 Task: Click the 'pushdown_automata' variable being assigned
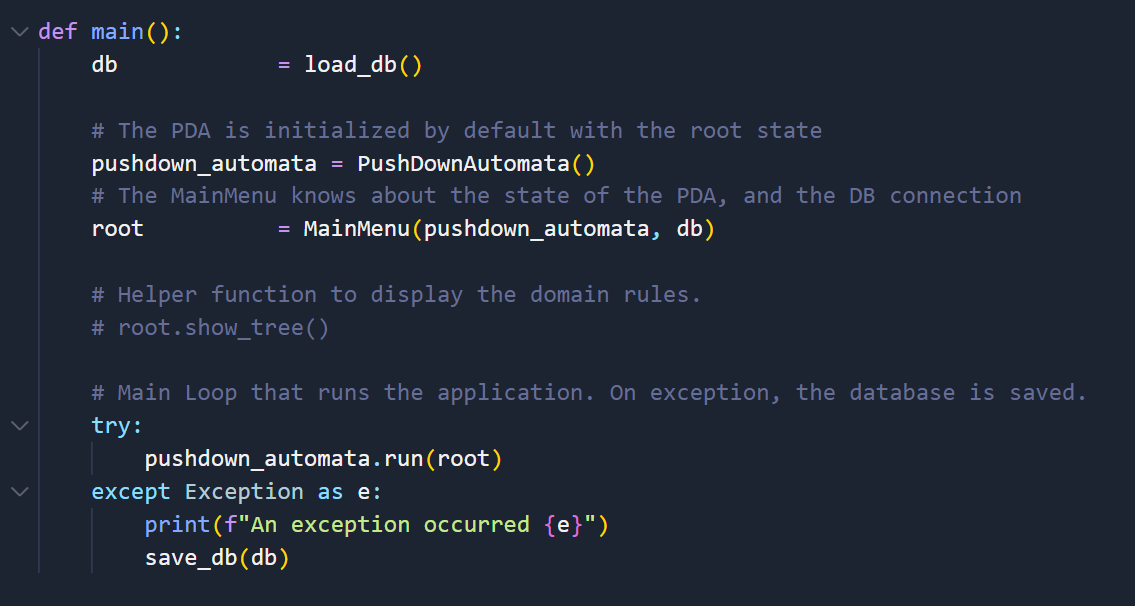204,164
